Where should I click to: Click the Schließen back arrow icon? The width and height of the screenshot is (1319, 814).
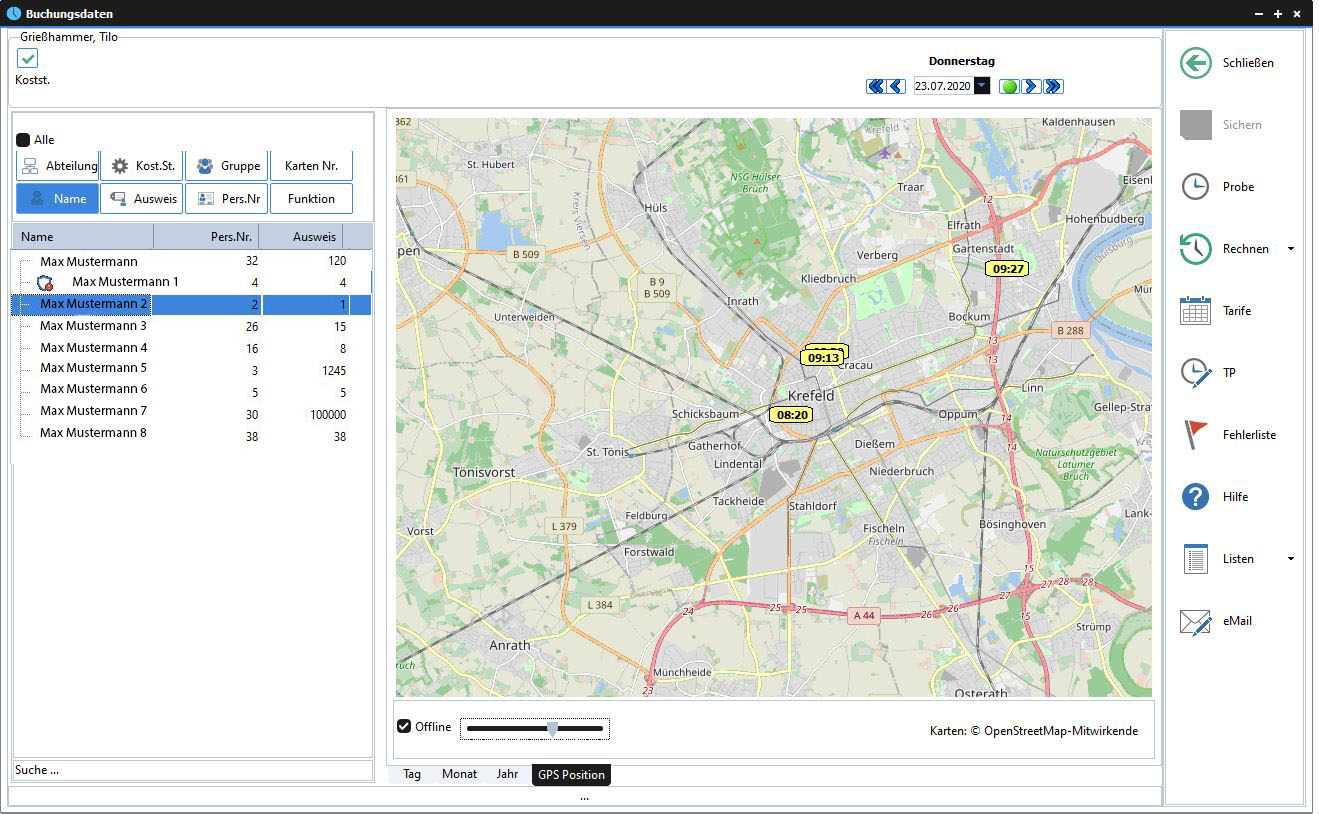[x=1196, y=63]
